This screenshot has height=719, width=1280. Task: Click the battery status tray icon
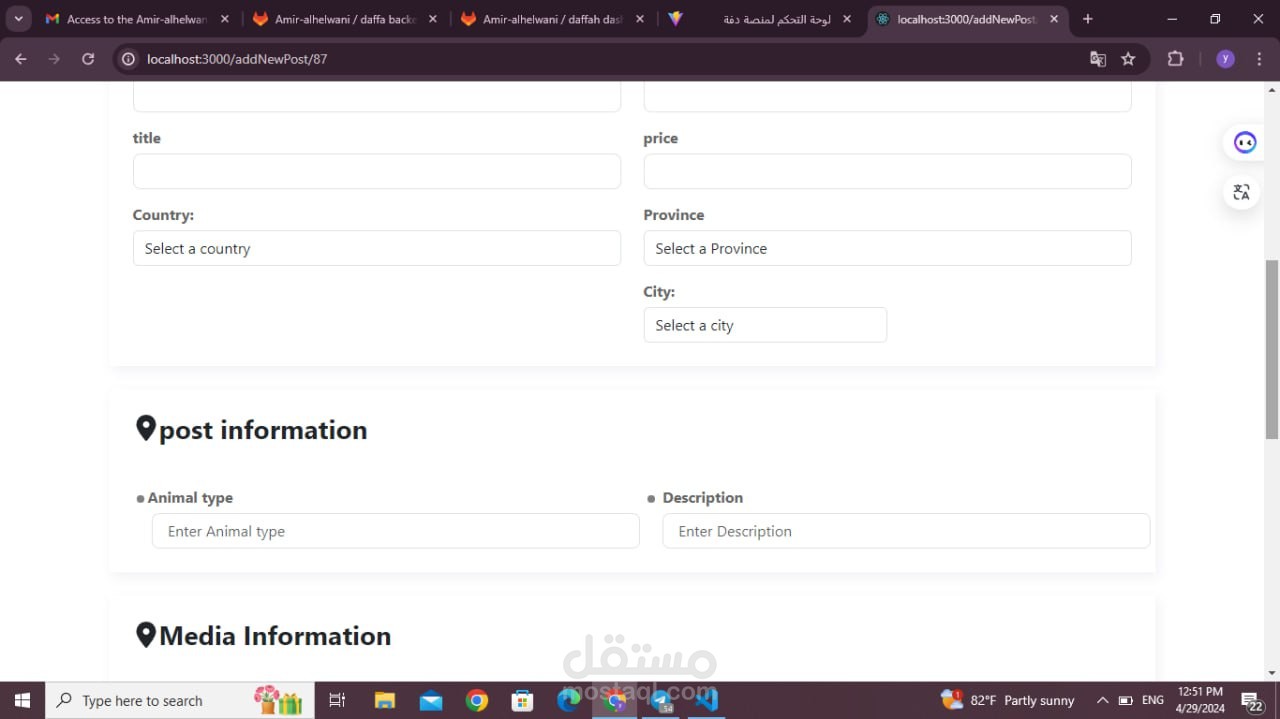[1125, 700]
